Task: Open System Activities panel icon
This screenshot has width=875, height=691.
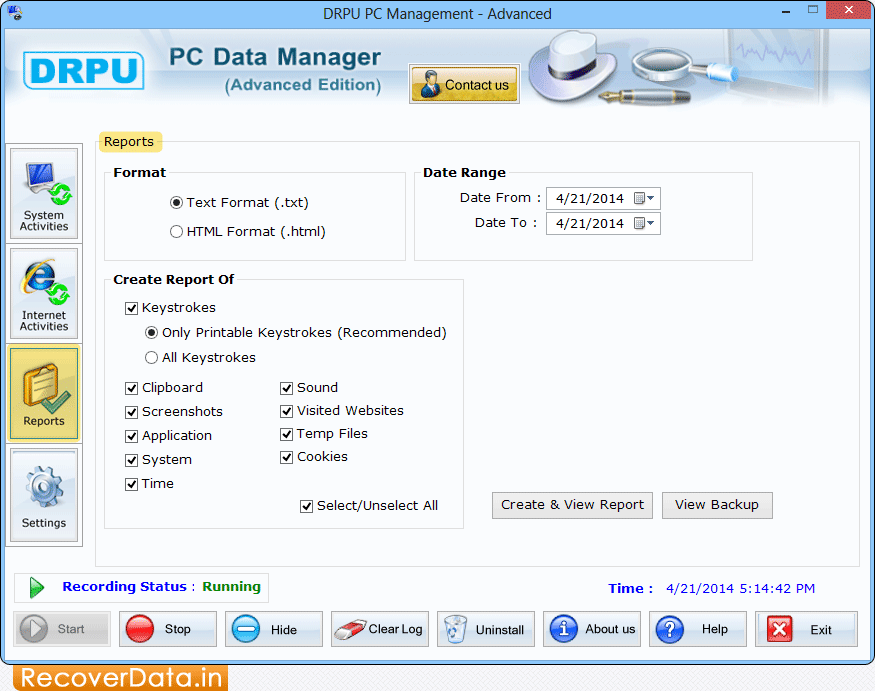Action: pyautogui.click(x=47, y=184)
